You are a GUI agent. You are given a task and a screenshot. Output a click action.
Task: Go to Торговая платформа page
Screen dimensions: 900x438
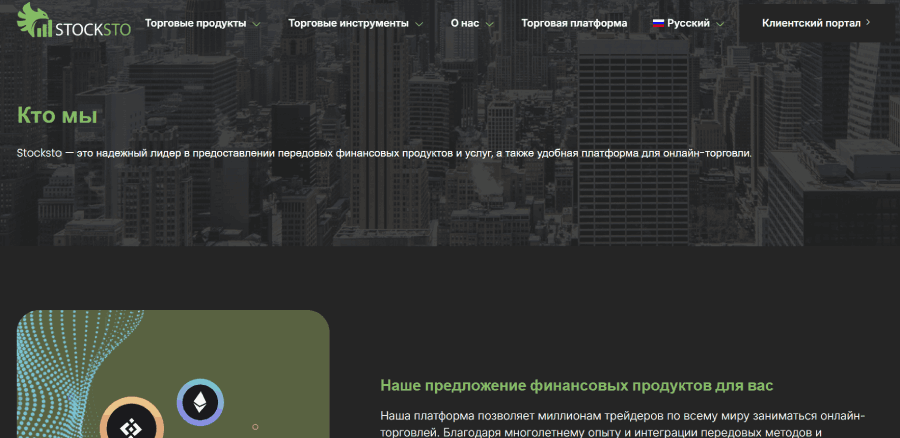pyautogui.click(x=574, y=24)
